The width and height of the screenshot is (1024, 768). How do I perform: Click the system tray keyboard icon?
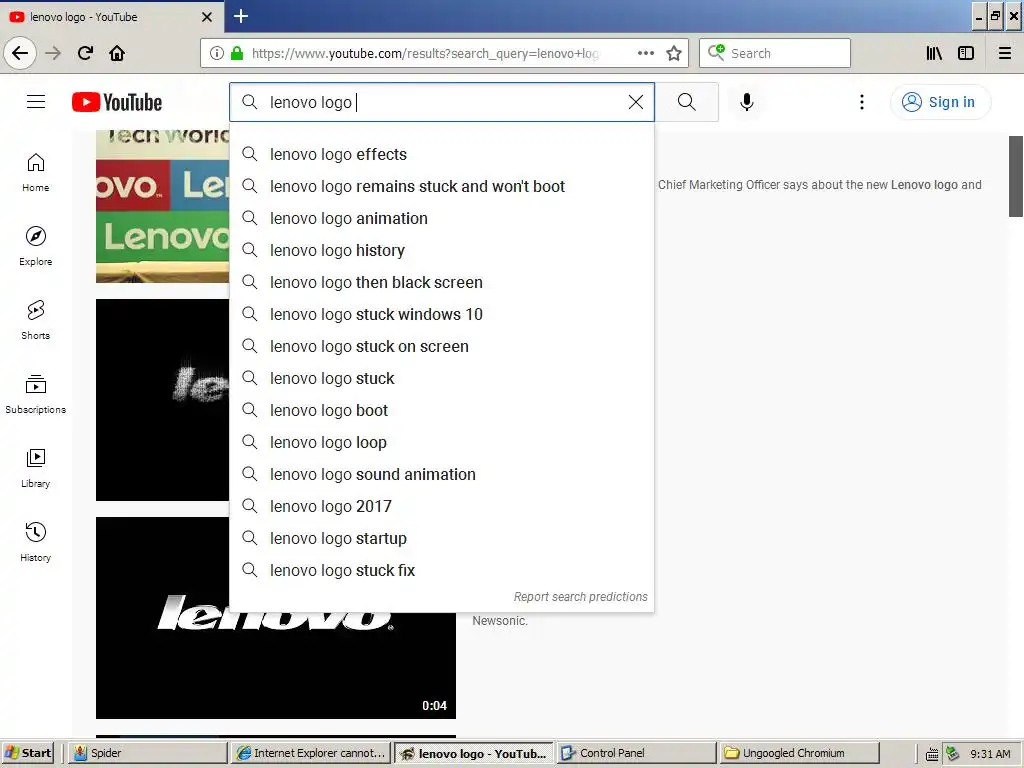click(932, 754)
